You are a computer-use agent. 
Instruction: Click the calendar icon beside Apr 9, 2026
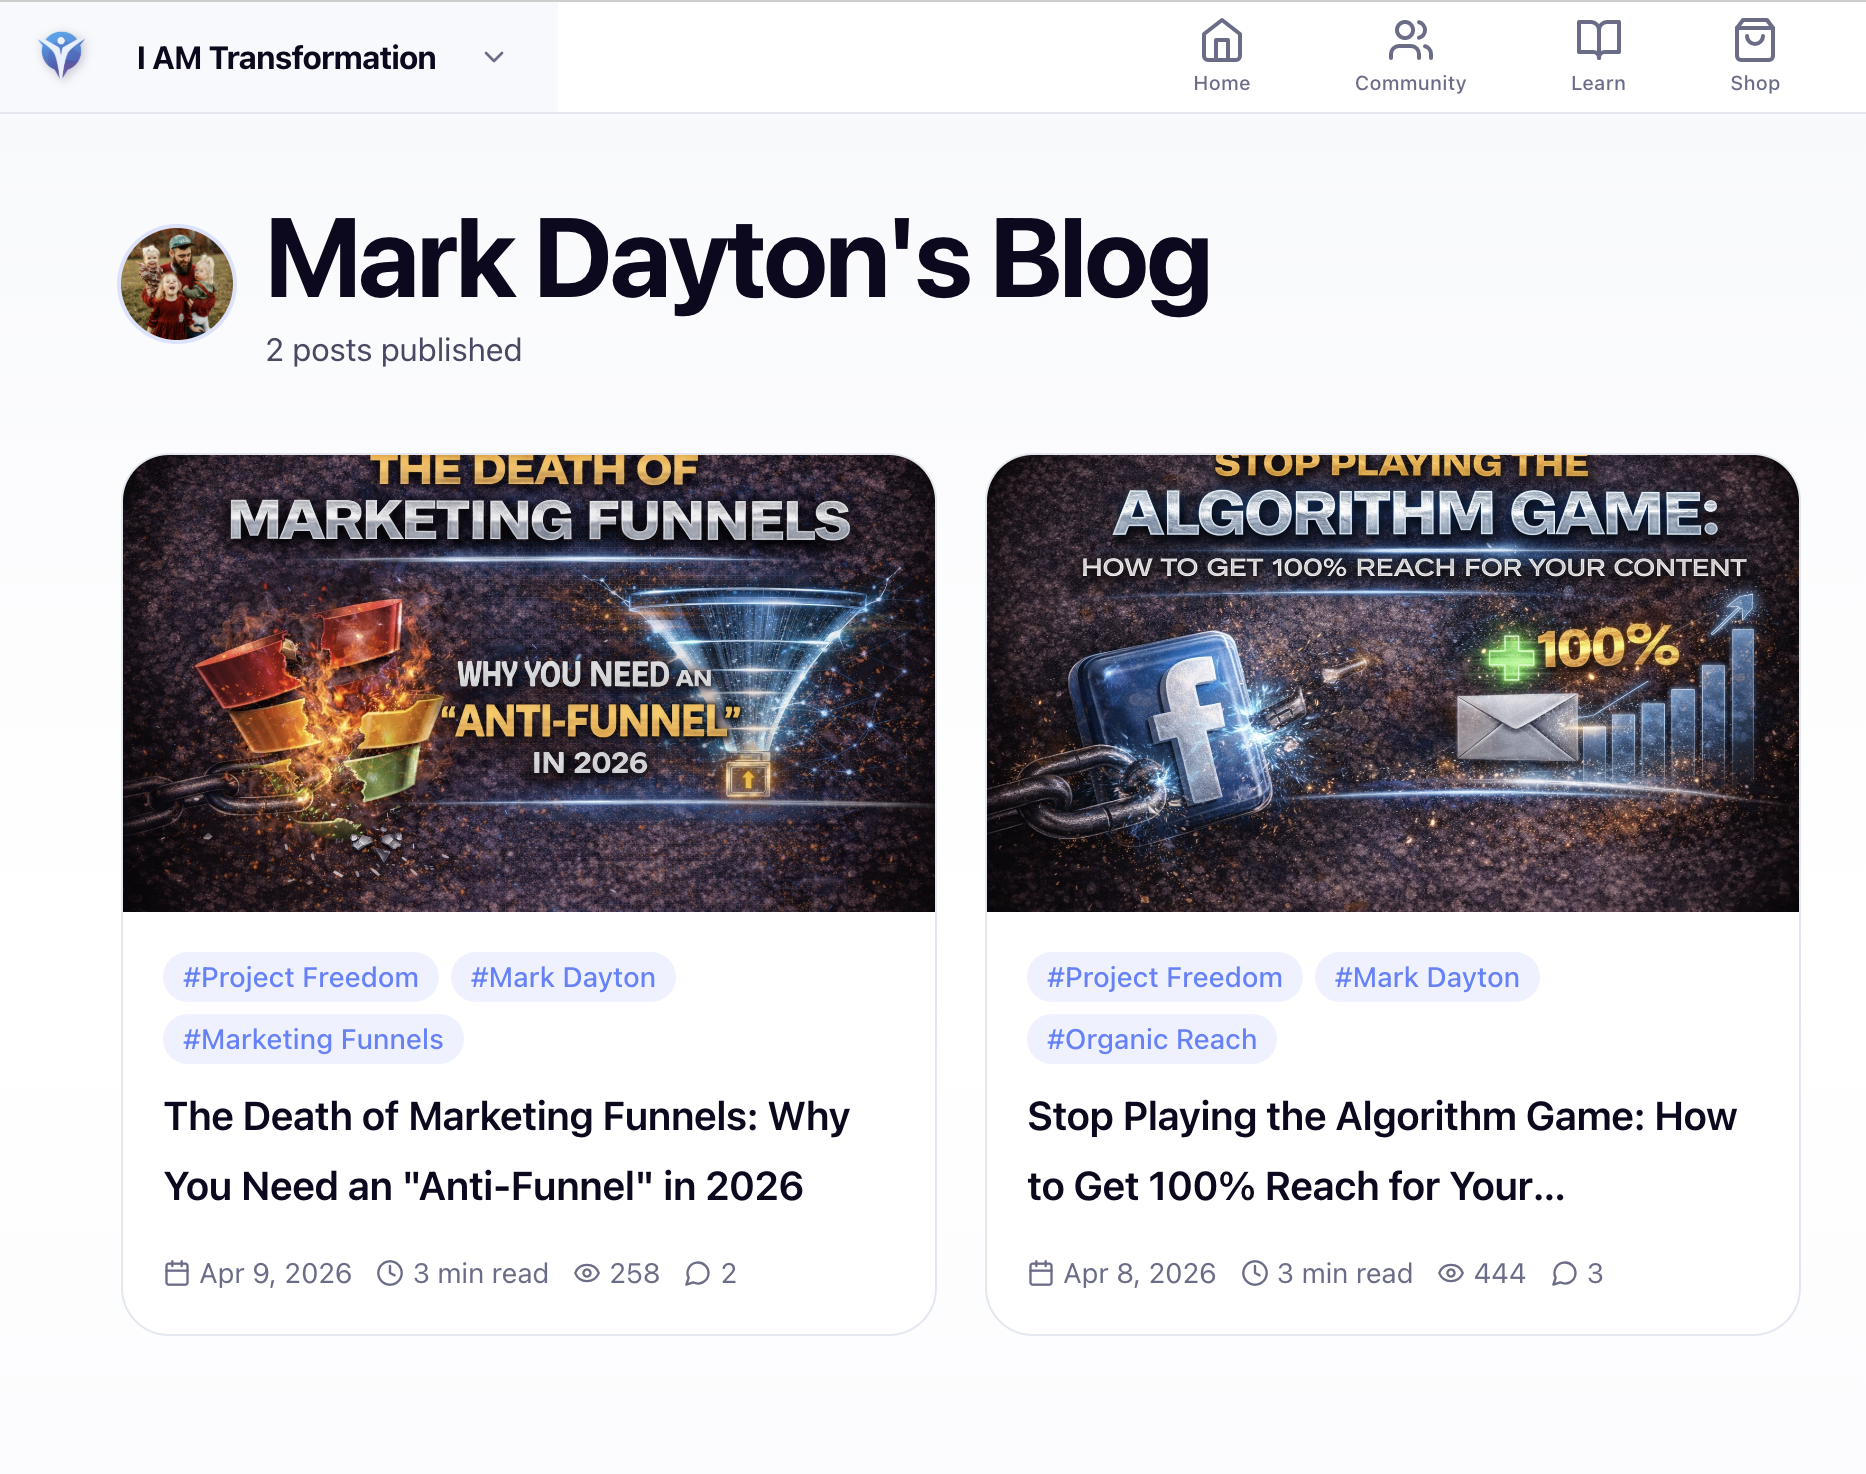(x=177, y=1273)
